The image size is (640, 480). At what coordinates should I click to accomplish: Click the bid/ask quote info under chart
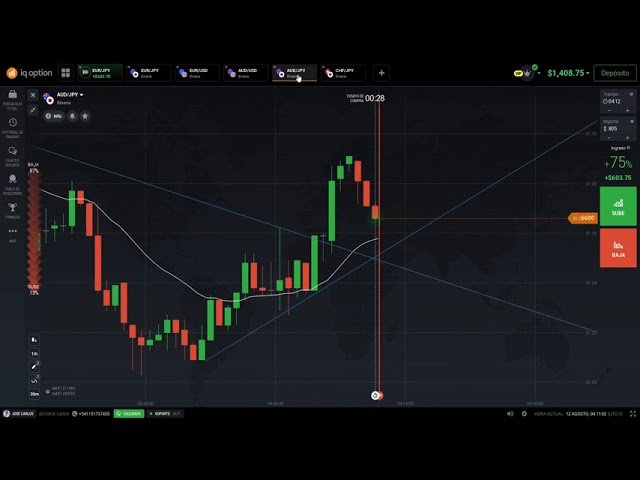coord(60,391)
